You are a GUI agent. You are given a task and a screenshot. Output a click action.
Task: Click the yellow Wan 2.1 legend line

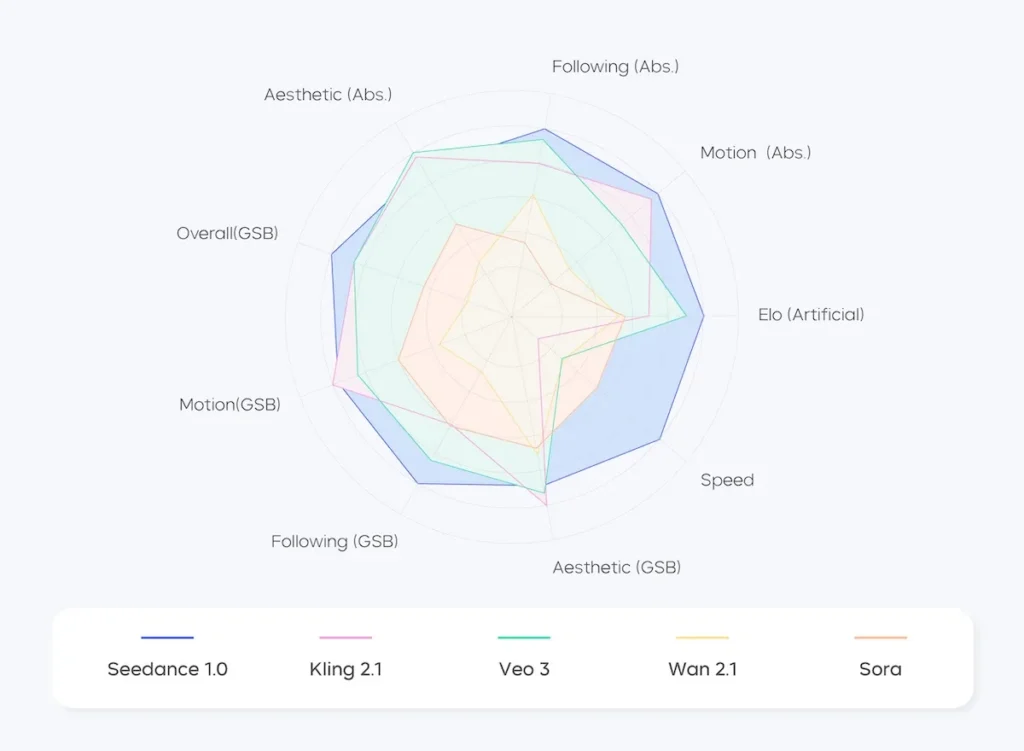click(x=702, y=637)
